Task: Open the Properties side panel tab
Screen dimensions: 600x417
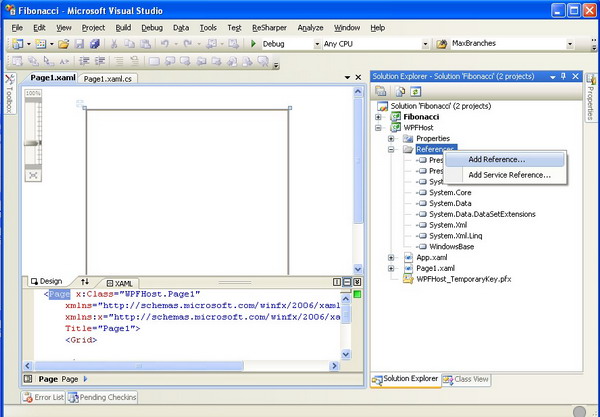Action: click(591, 98)
